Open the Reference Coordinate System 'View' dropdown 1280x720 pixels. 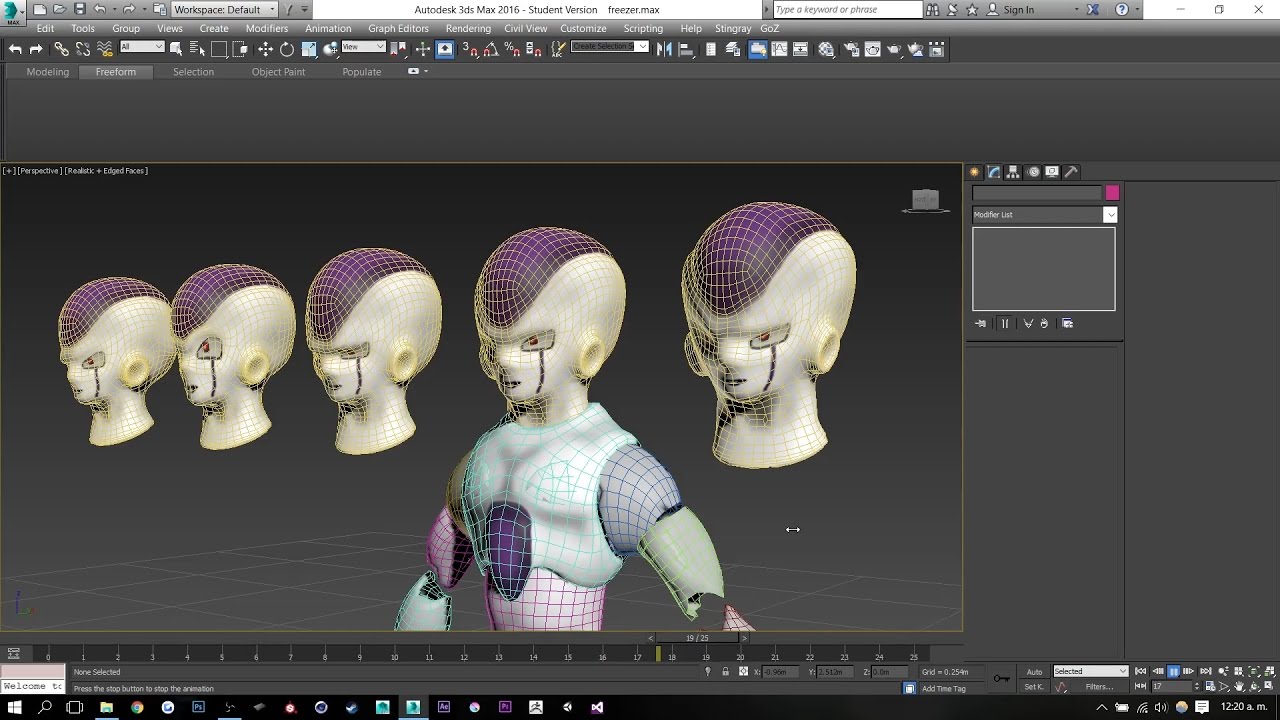coord(363,47)
